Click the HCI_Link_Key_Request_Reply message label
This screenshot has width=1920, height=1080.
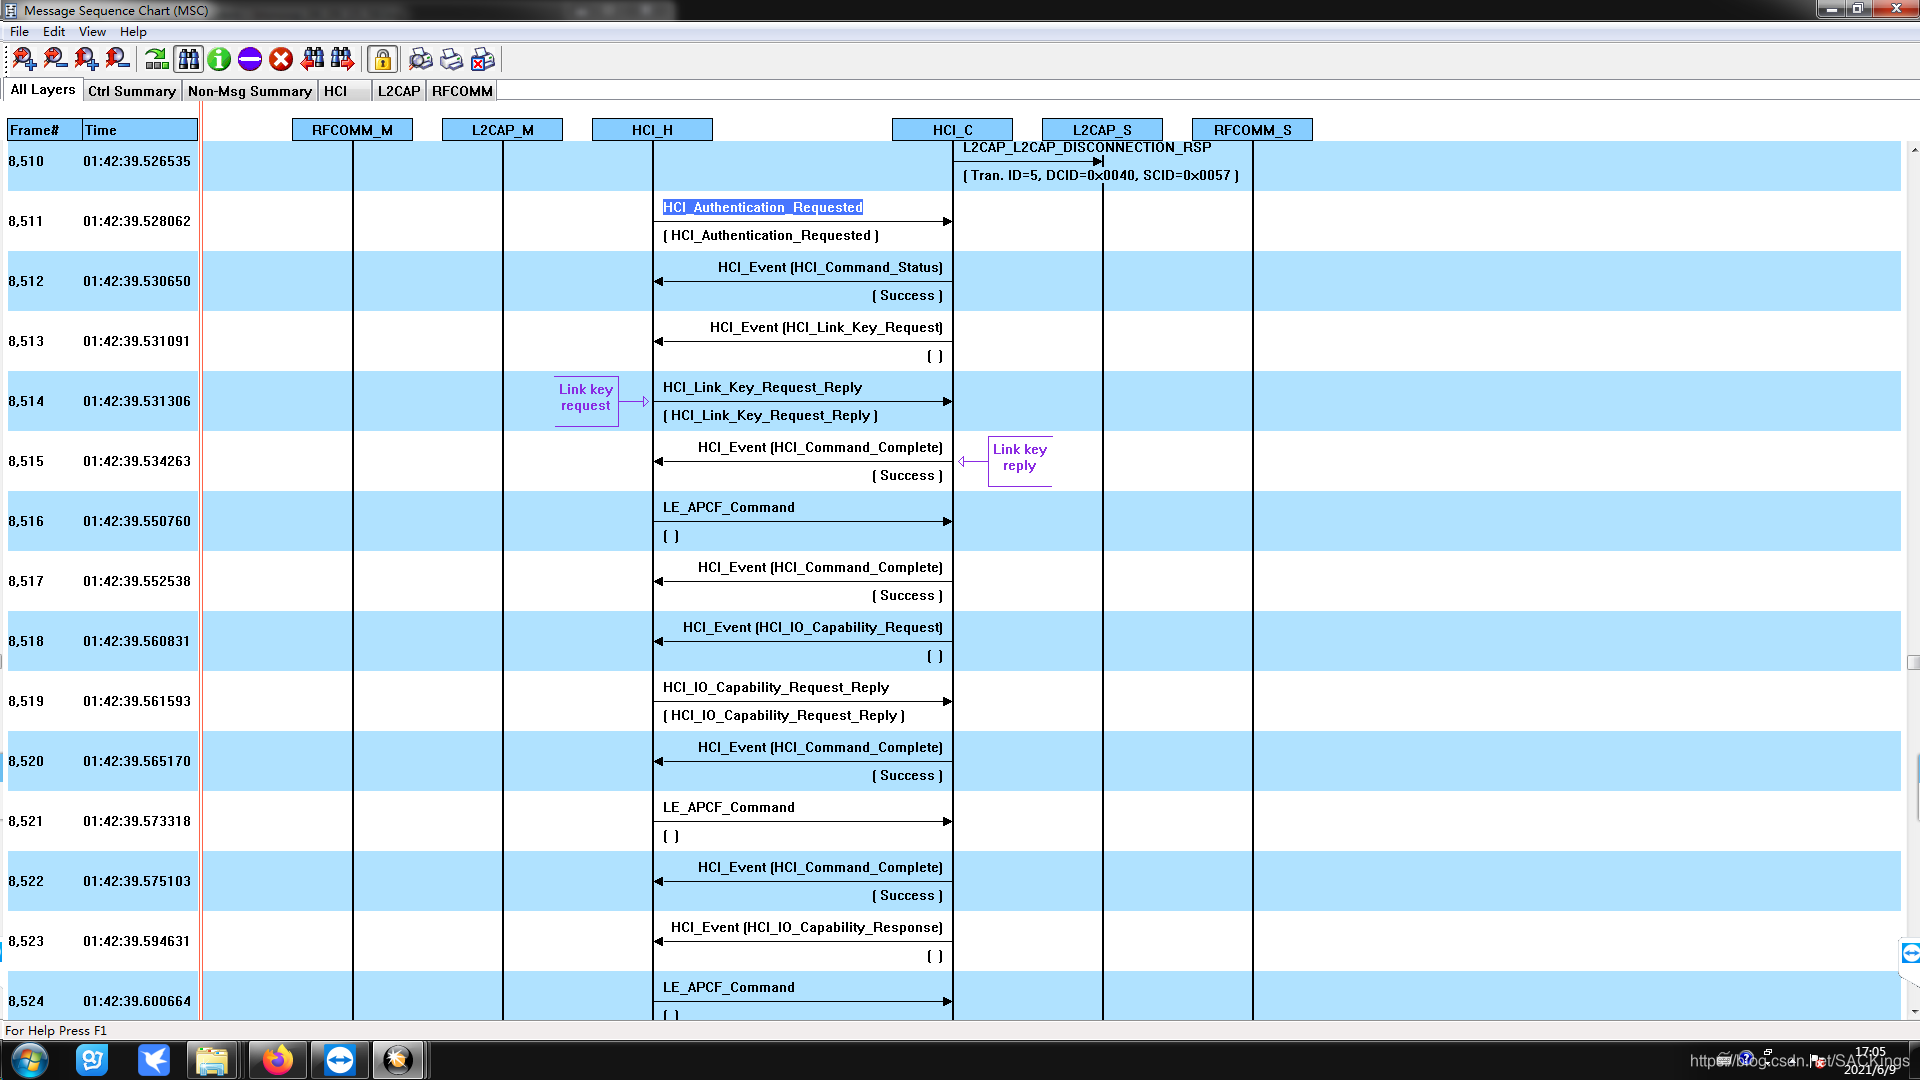click(x=762, y=387)
